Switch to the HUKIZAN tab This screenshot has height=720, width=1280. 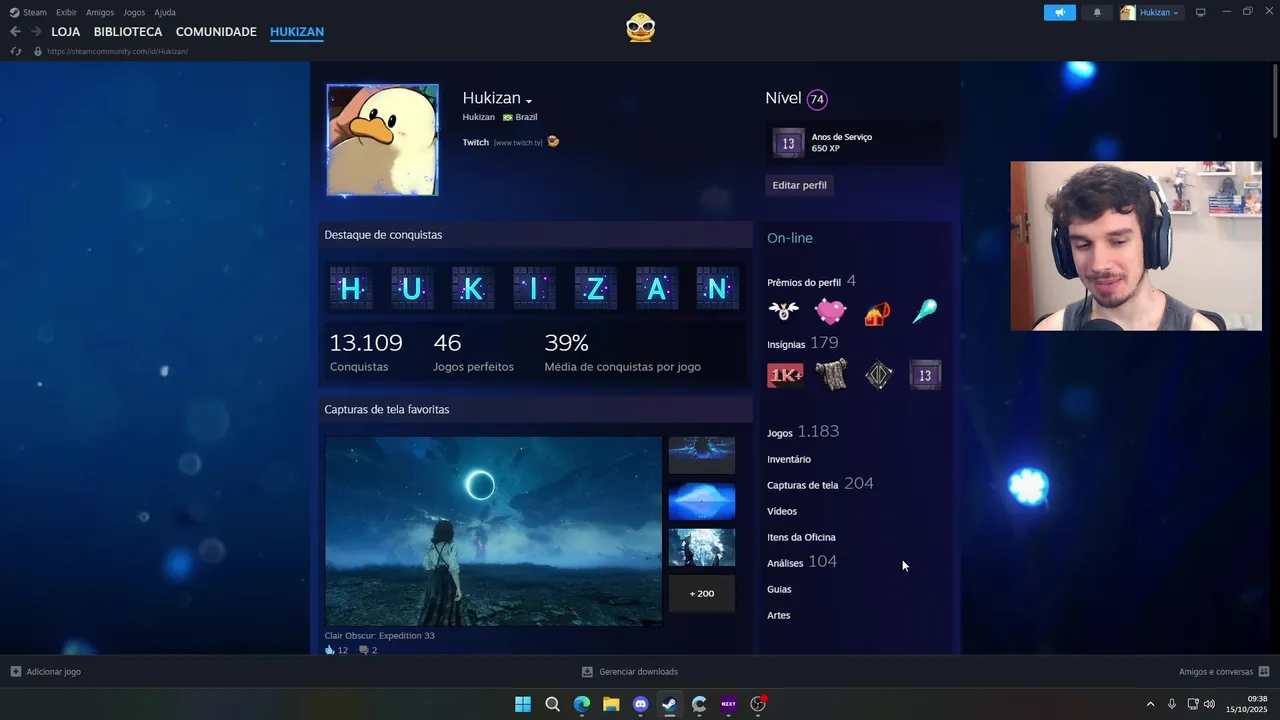tap(297, 32)
